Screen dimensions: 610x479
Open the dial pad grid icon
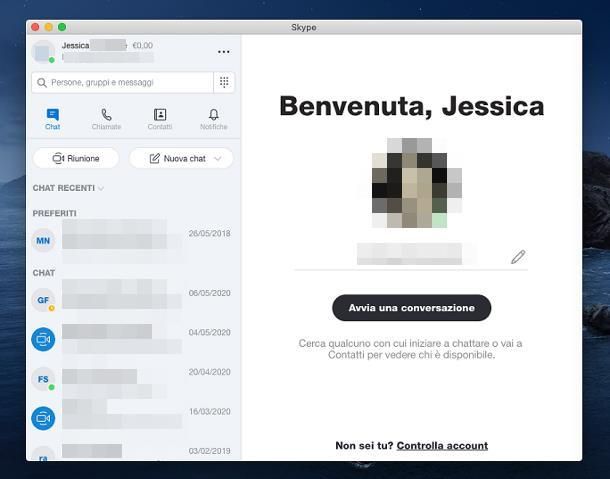[x=224, y=82]
